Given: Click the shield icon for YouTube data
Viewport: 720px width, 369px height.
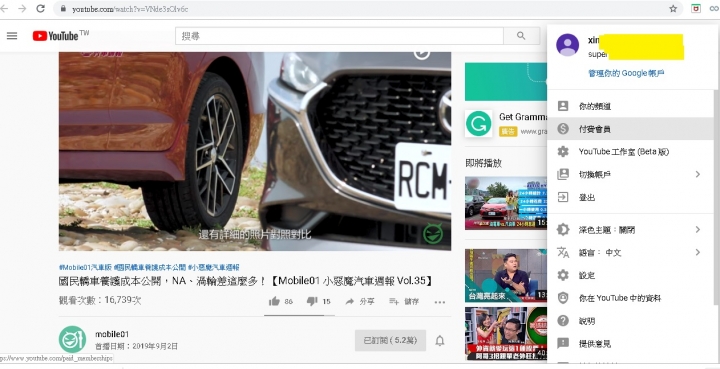Looking at the screenshot, I should [x=562, y=298].
